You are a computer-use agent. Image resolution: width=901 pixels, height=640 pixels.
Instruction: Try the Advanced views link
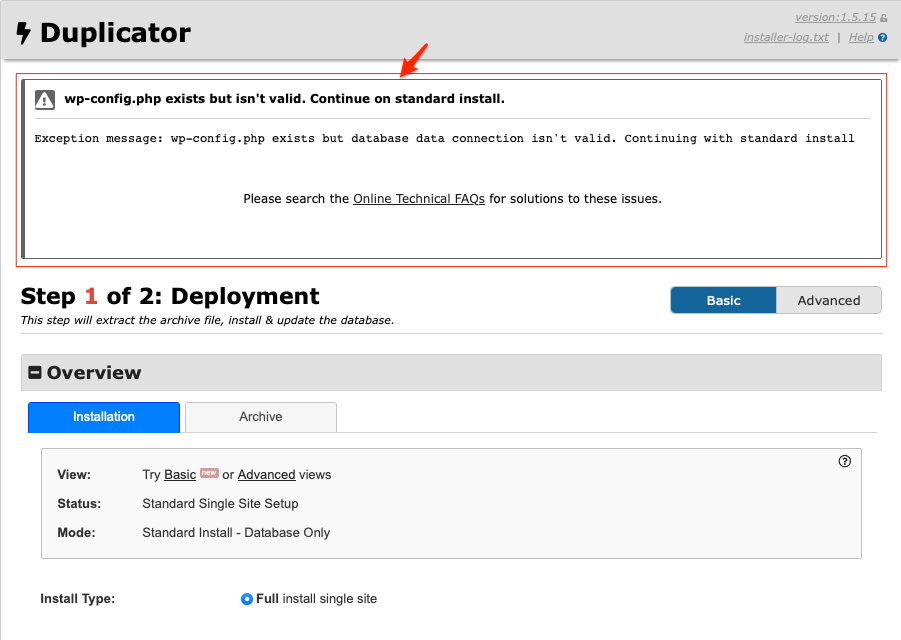coord(266,475)
